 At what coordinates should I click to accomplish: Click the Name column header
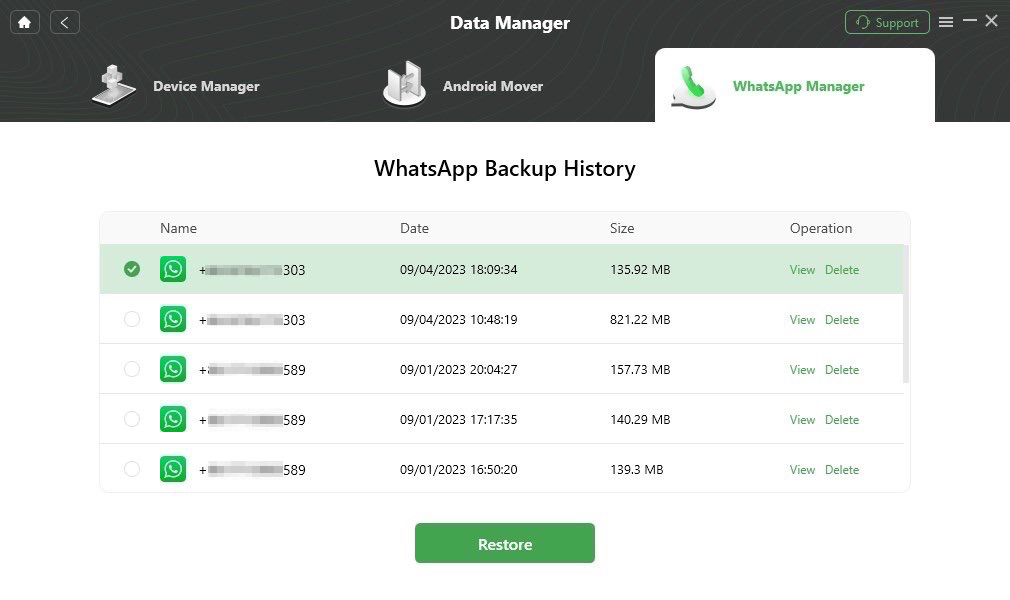coord(178,228)
